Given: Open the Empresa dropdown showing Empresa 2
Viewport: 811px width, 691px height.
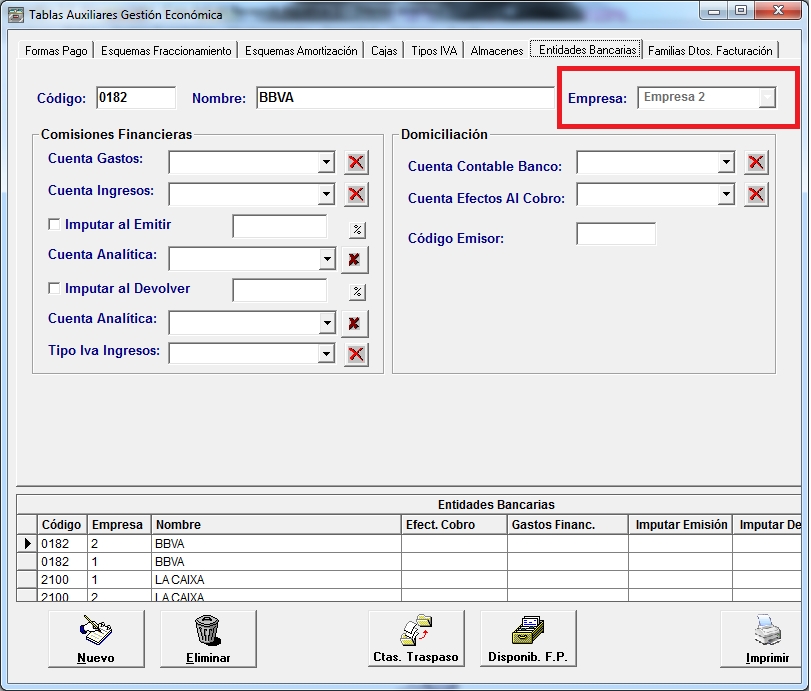Looking at the screenshot, I should 768,97.
